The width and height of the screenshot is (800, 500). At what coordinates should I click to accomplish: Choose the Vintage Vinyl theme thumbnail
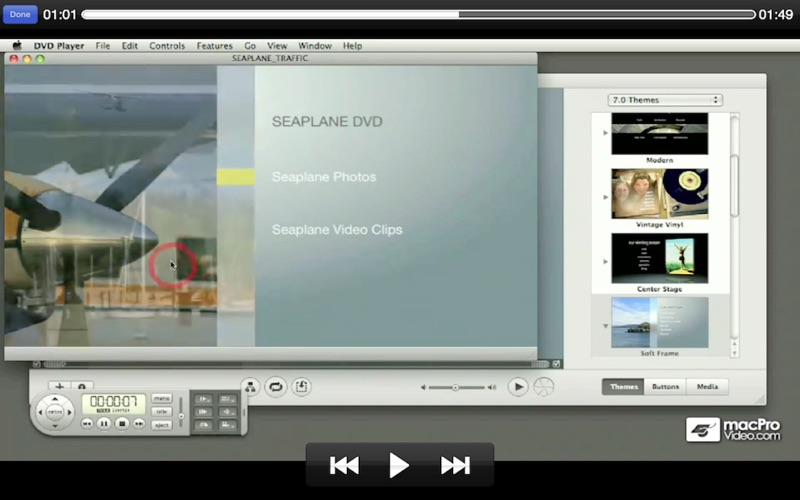660,194
